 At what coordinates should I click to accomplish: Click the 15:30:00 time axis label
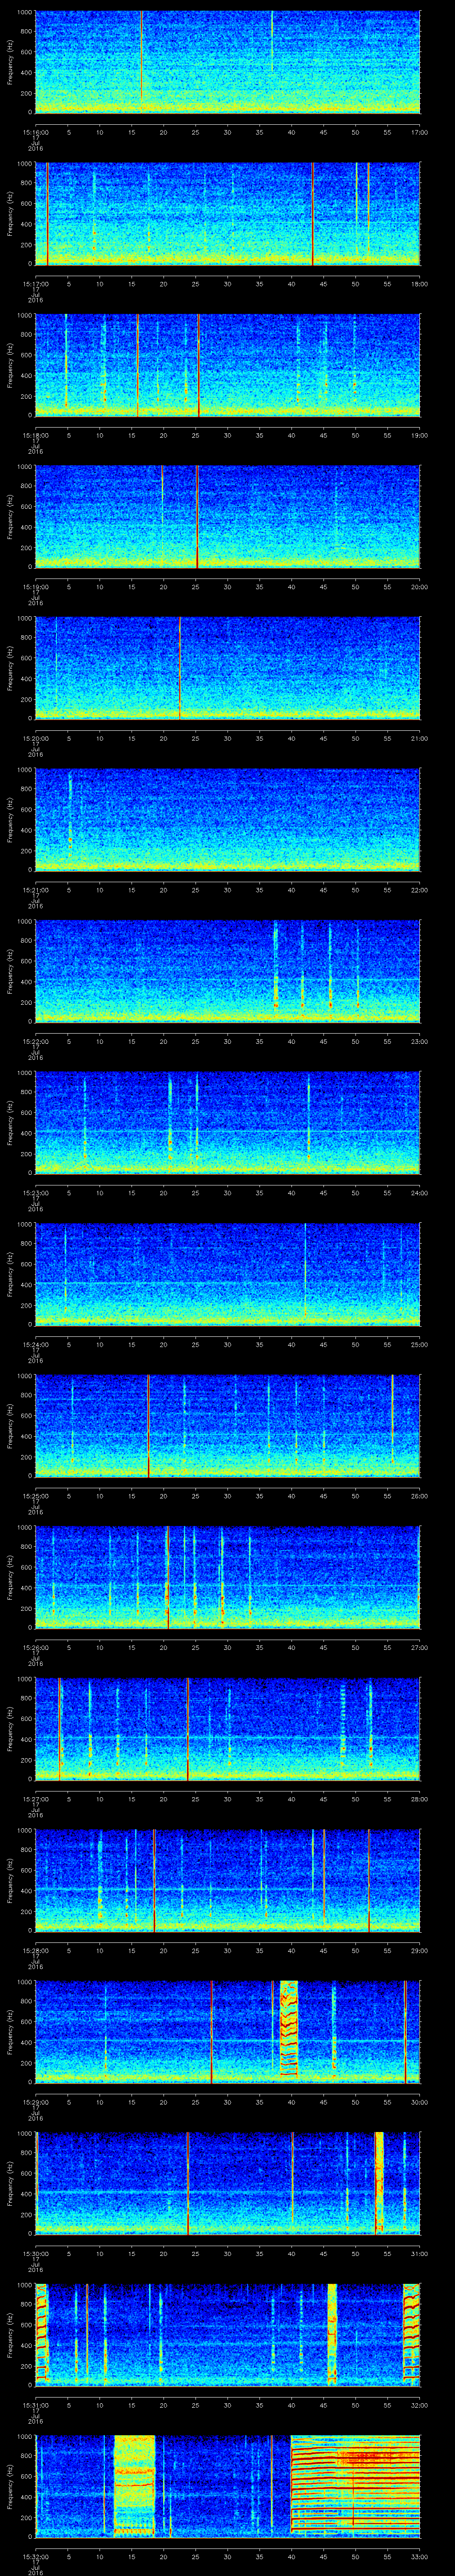pyautogui.click(x=35, y=2255)
